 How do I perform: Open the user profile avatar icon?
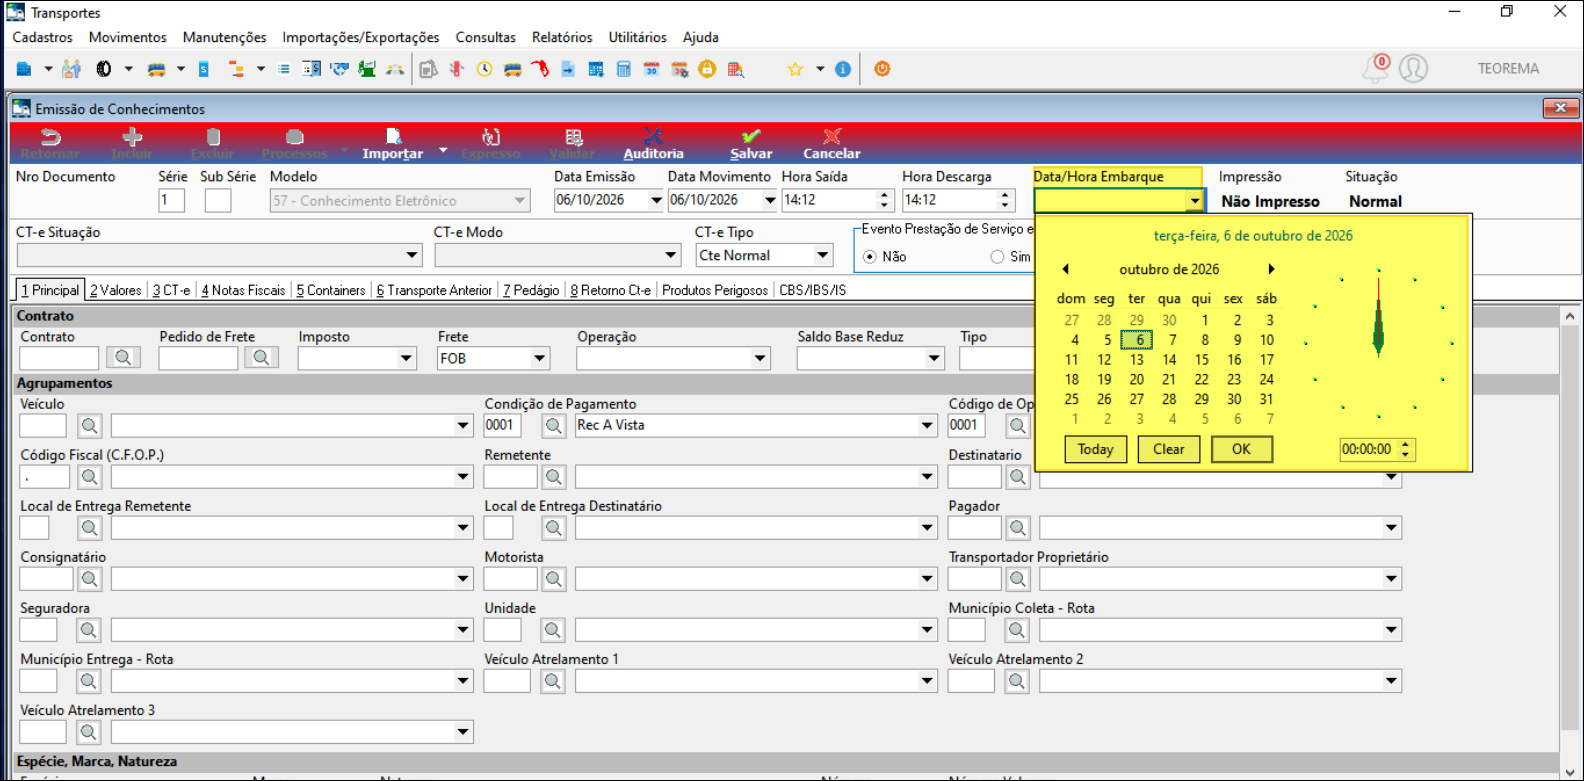tap(1413, 68)
